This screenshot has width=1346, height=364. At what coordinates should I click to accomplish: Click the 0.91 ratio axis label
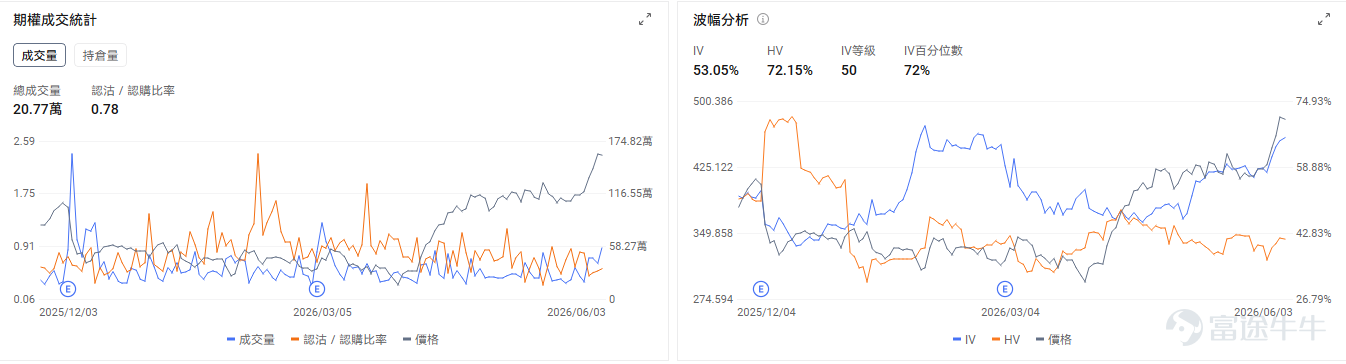[x=24, y=246]
